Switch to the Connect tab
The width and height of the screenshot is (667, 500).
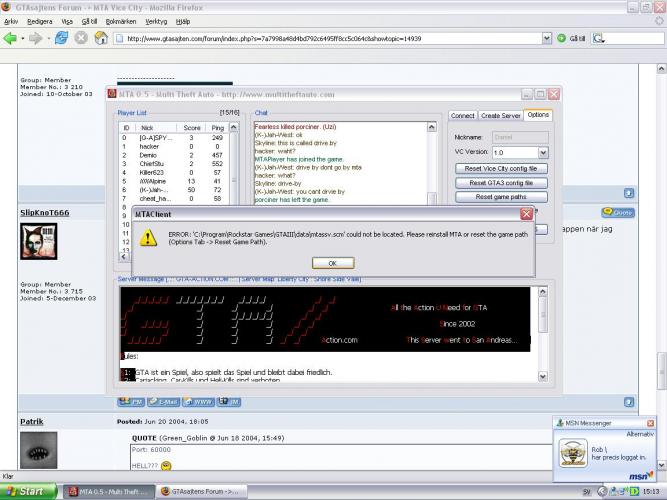(462, 116)
